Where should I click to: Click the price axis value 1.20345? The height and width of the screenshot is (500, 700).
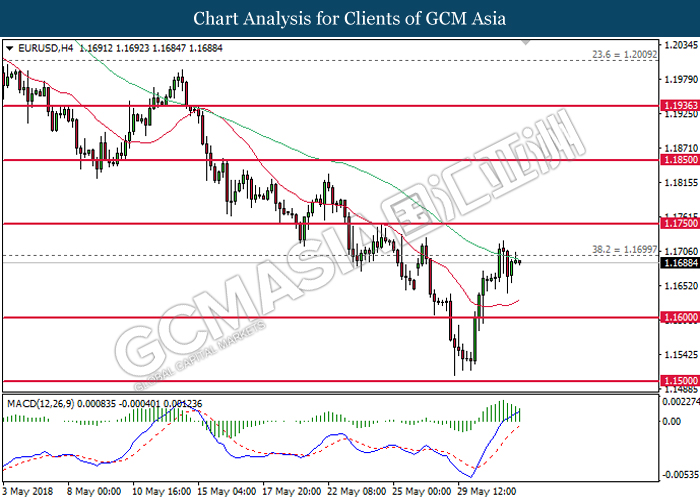(x=681, y=45)
